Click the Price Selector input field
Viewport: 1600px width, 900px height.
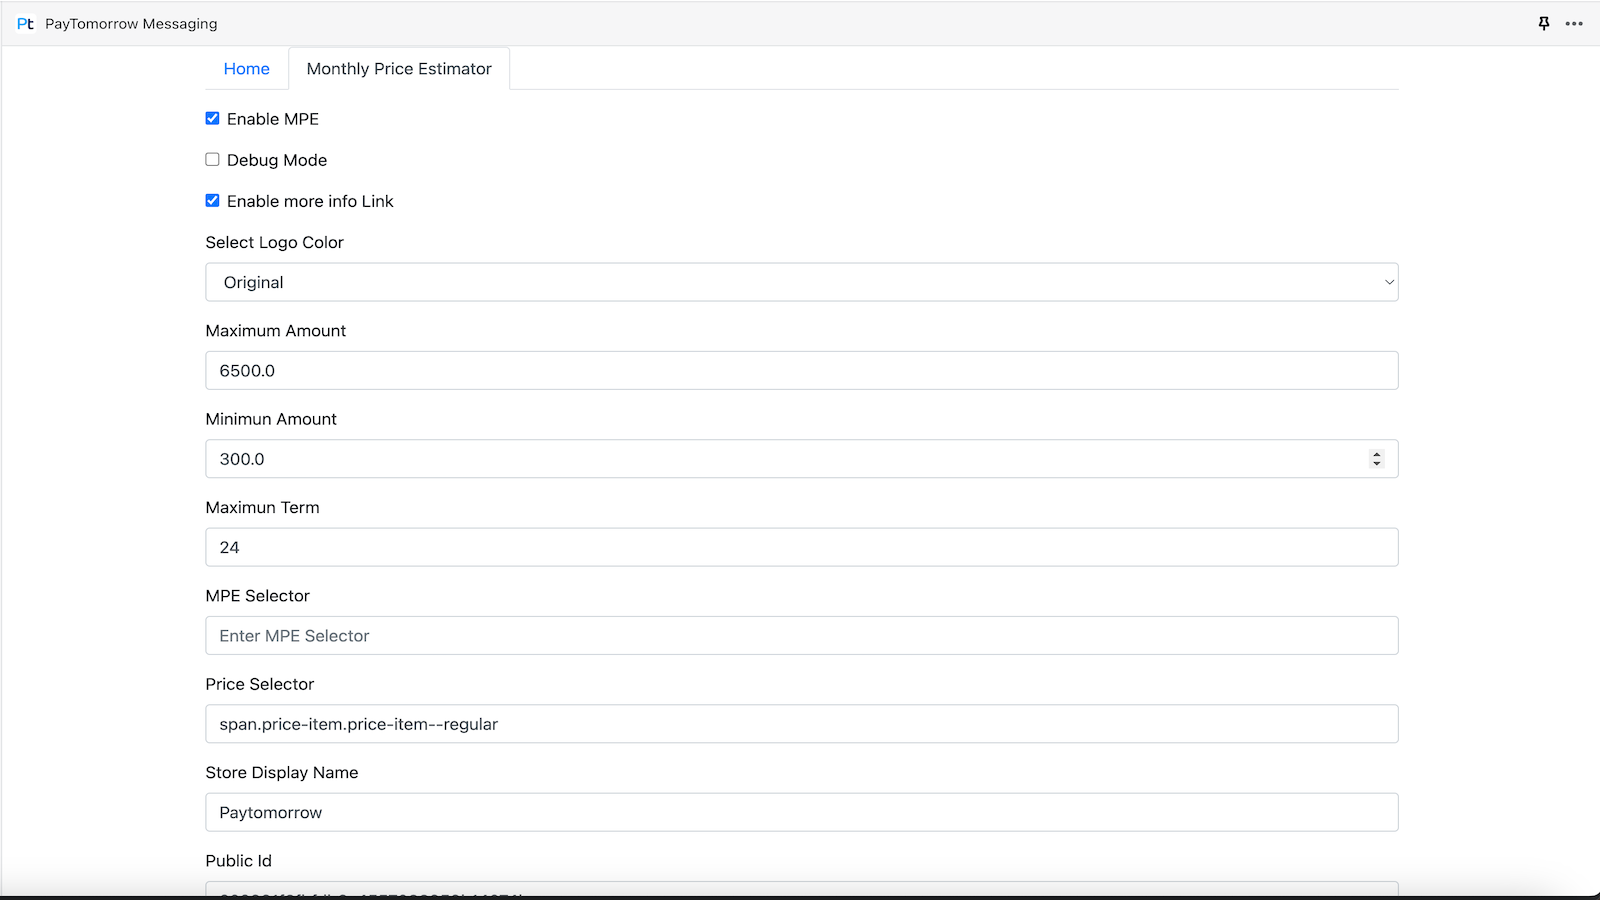click(802, 724)
